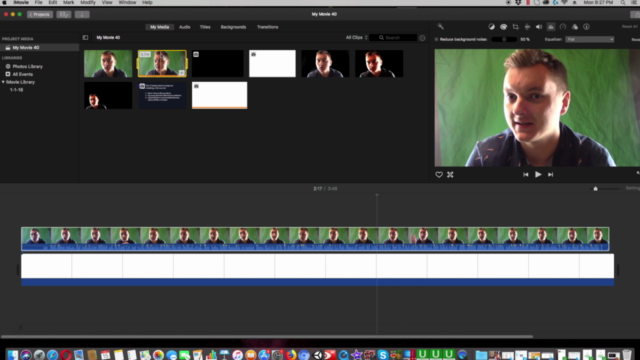Open the media browser settings gear
The width and height of the screenshot is (640, 360).
click(x=422, y=38)
